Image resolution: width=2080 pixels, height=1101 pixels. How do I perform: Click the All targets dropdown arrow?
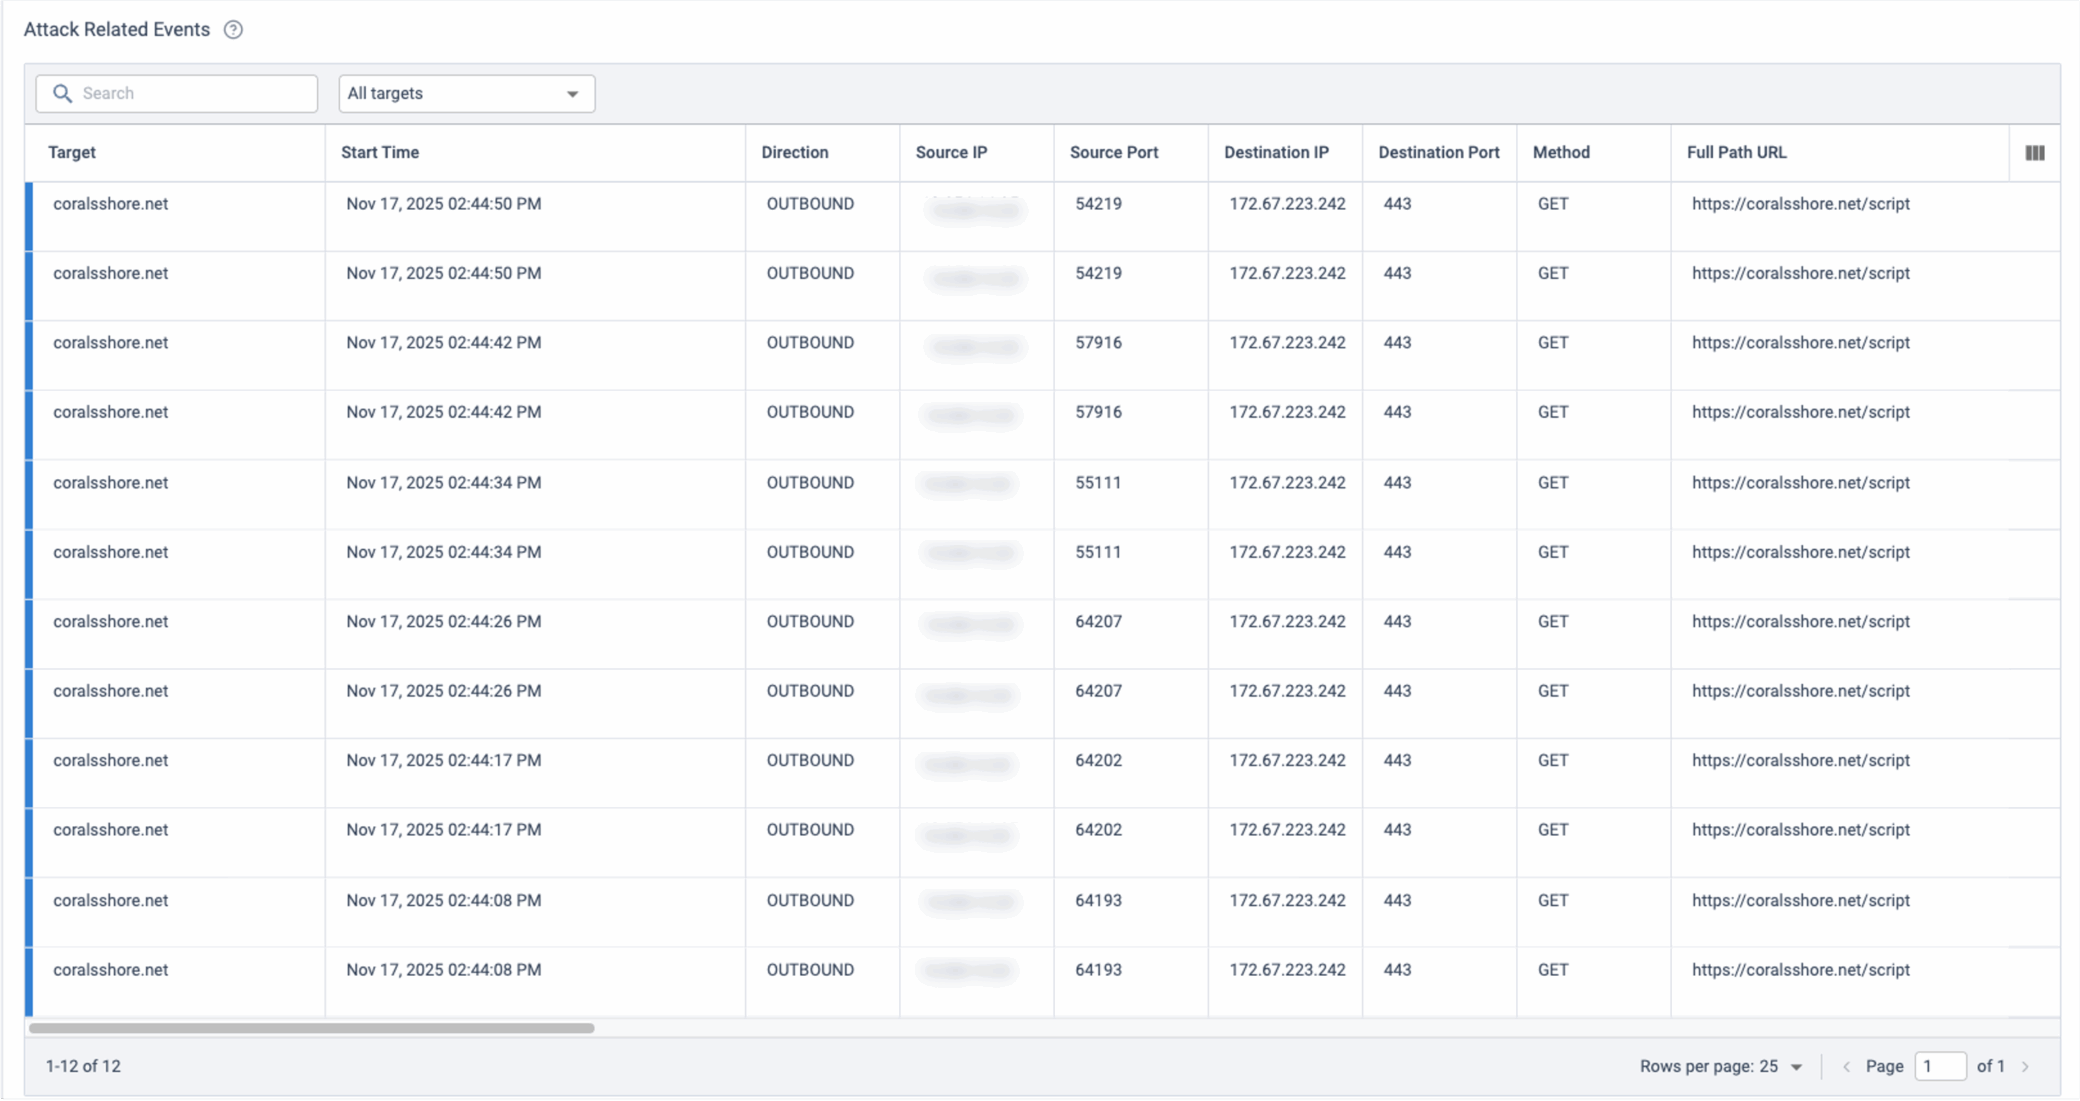(572, 94)
